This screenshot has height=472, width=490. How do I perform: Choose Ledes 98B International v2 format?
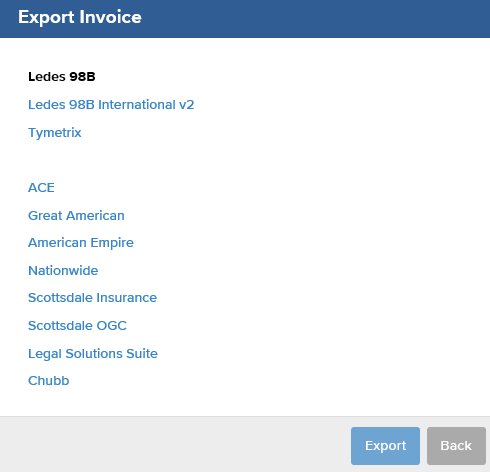111,105
